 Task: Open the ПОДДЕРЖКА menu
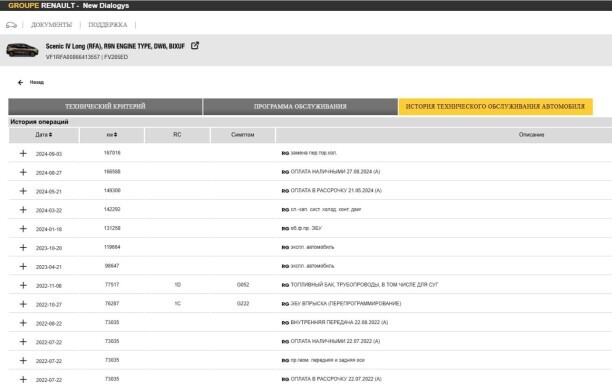(108, 25)
